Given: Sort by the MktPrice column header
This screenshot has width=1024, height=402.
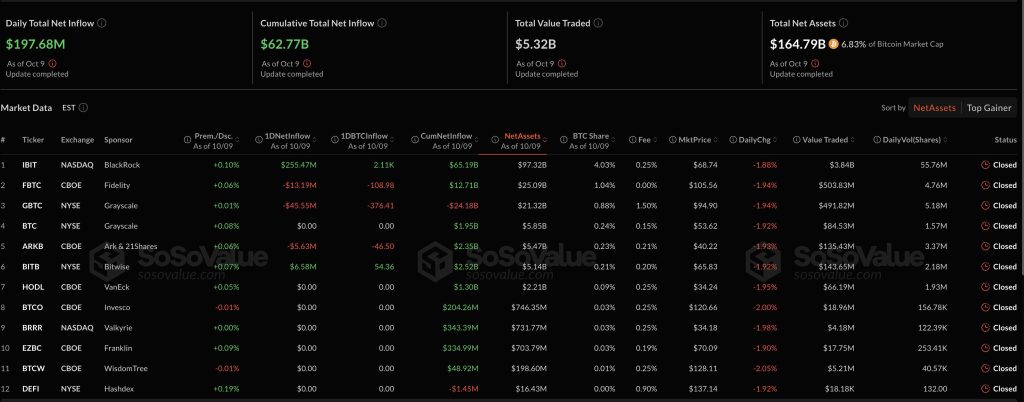Looking at the screenshot, I should 695,140.
